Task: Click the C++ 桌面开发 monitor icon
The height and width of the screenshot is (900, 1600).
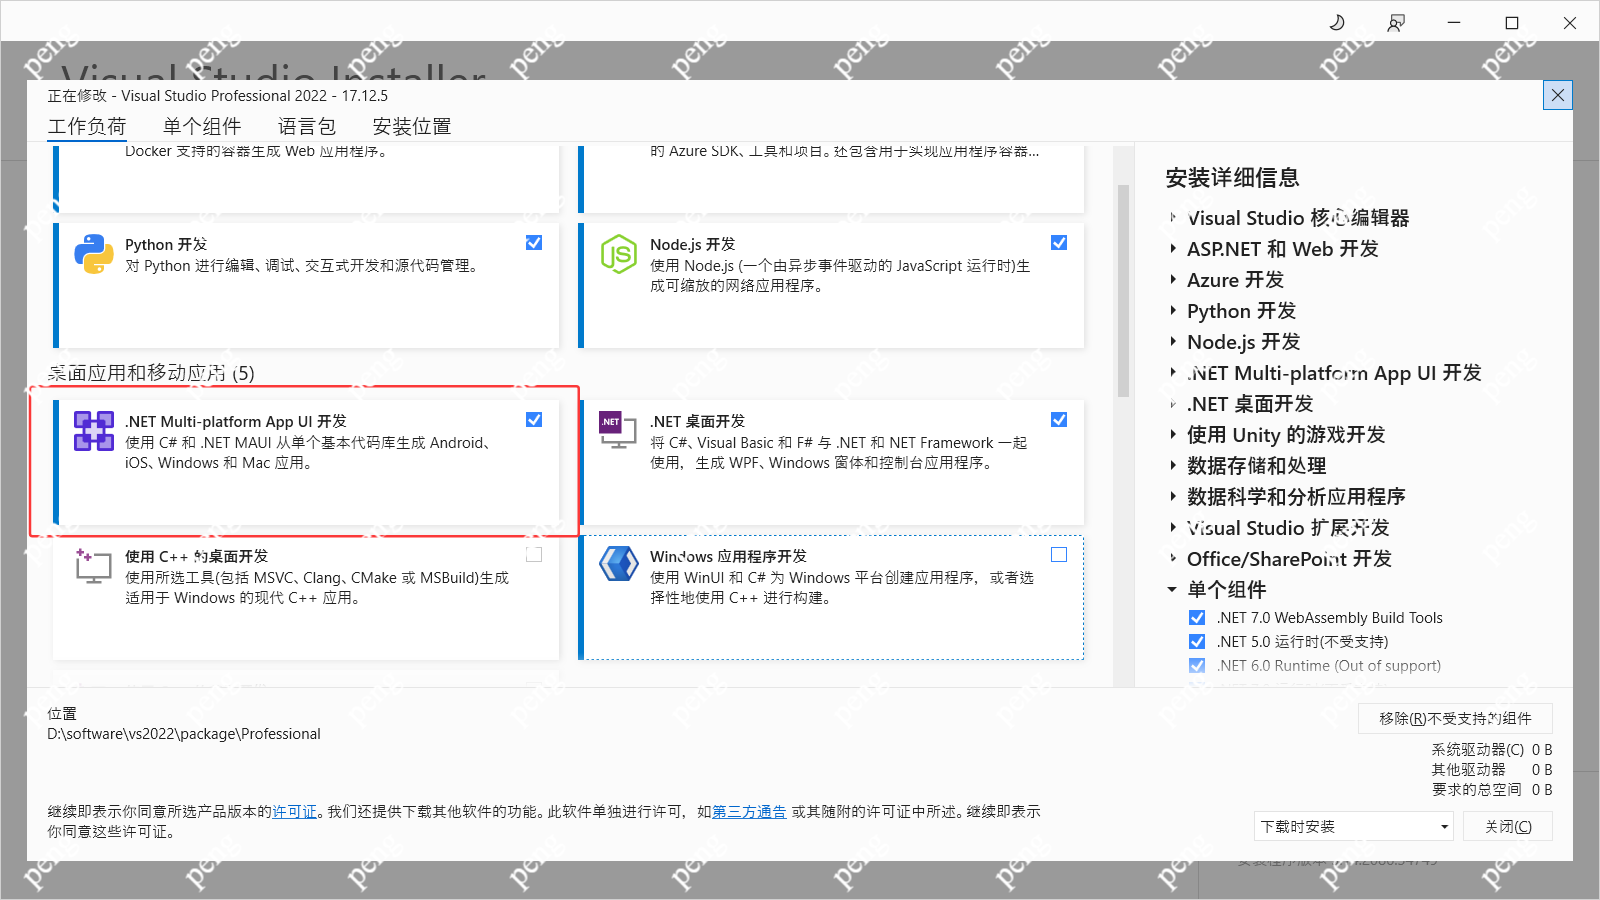Action: point(93,567)
